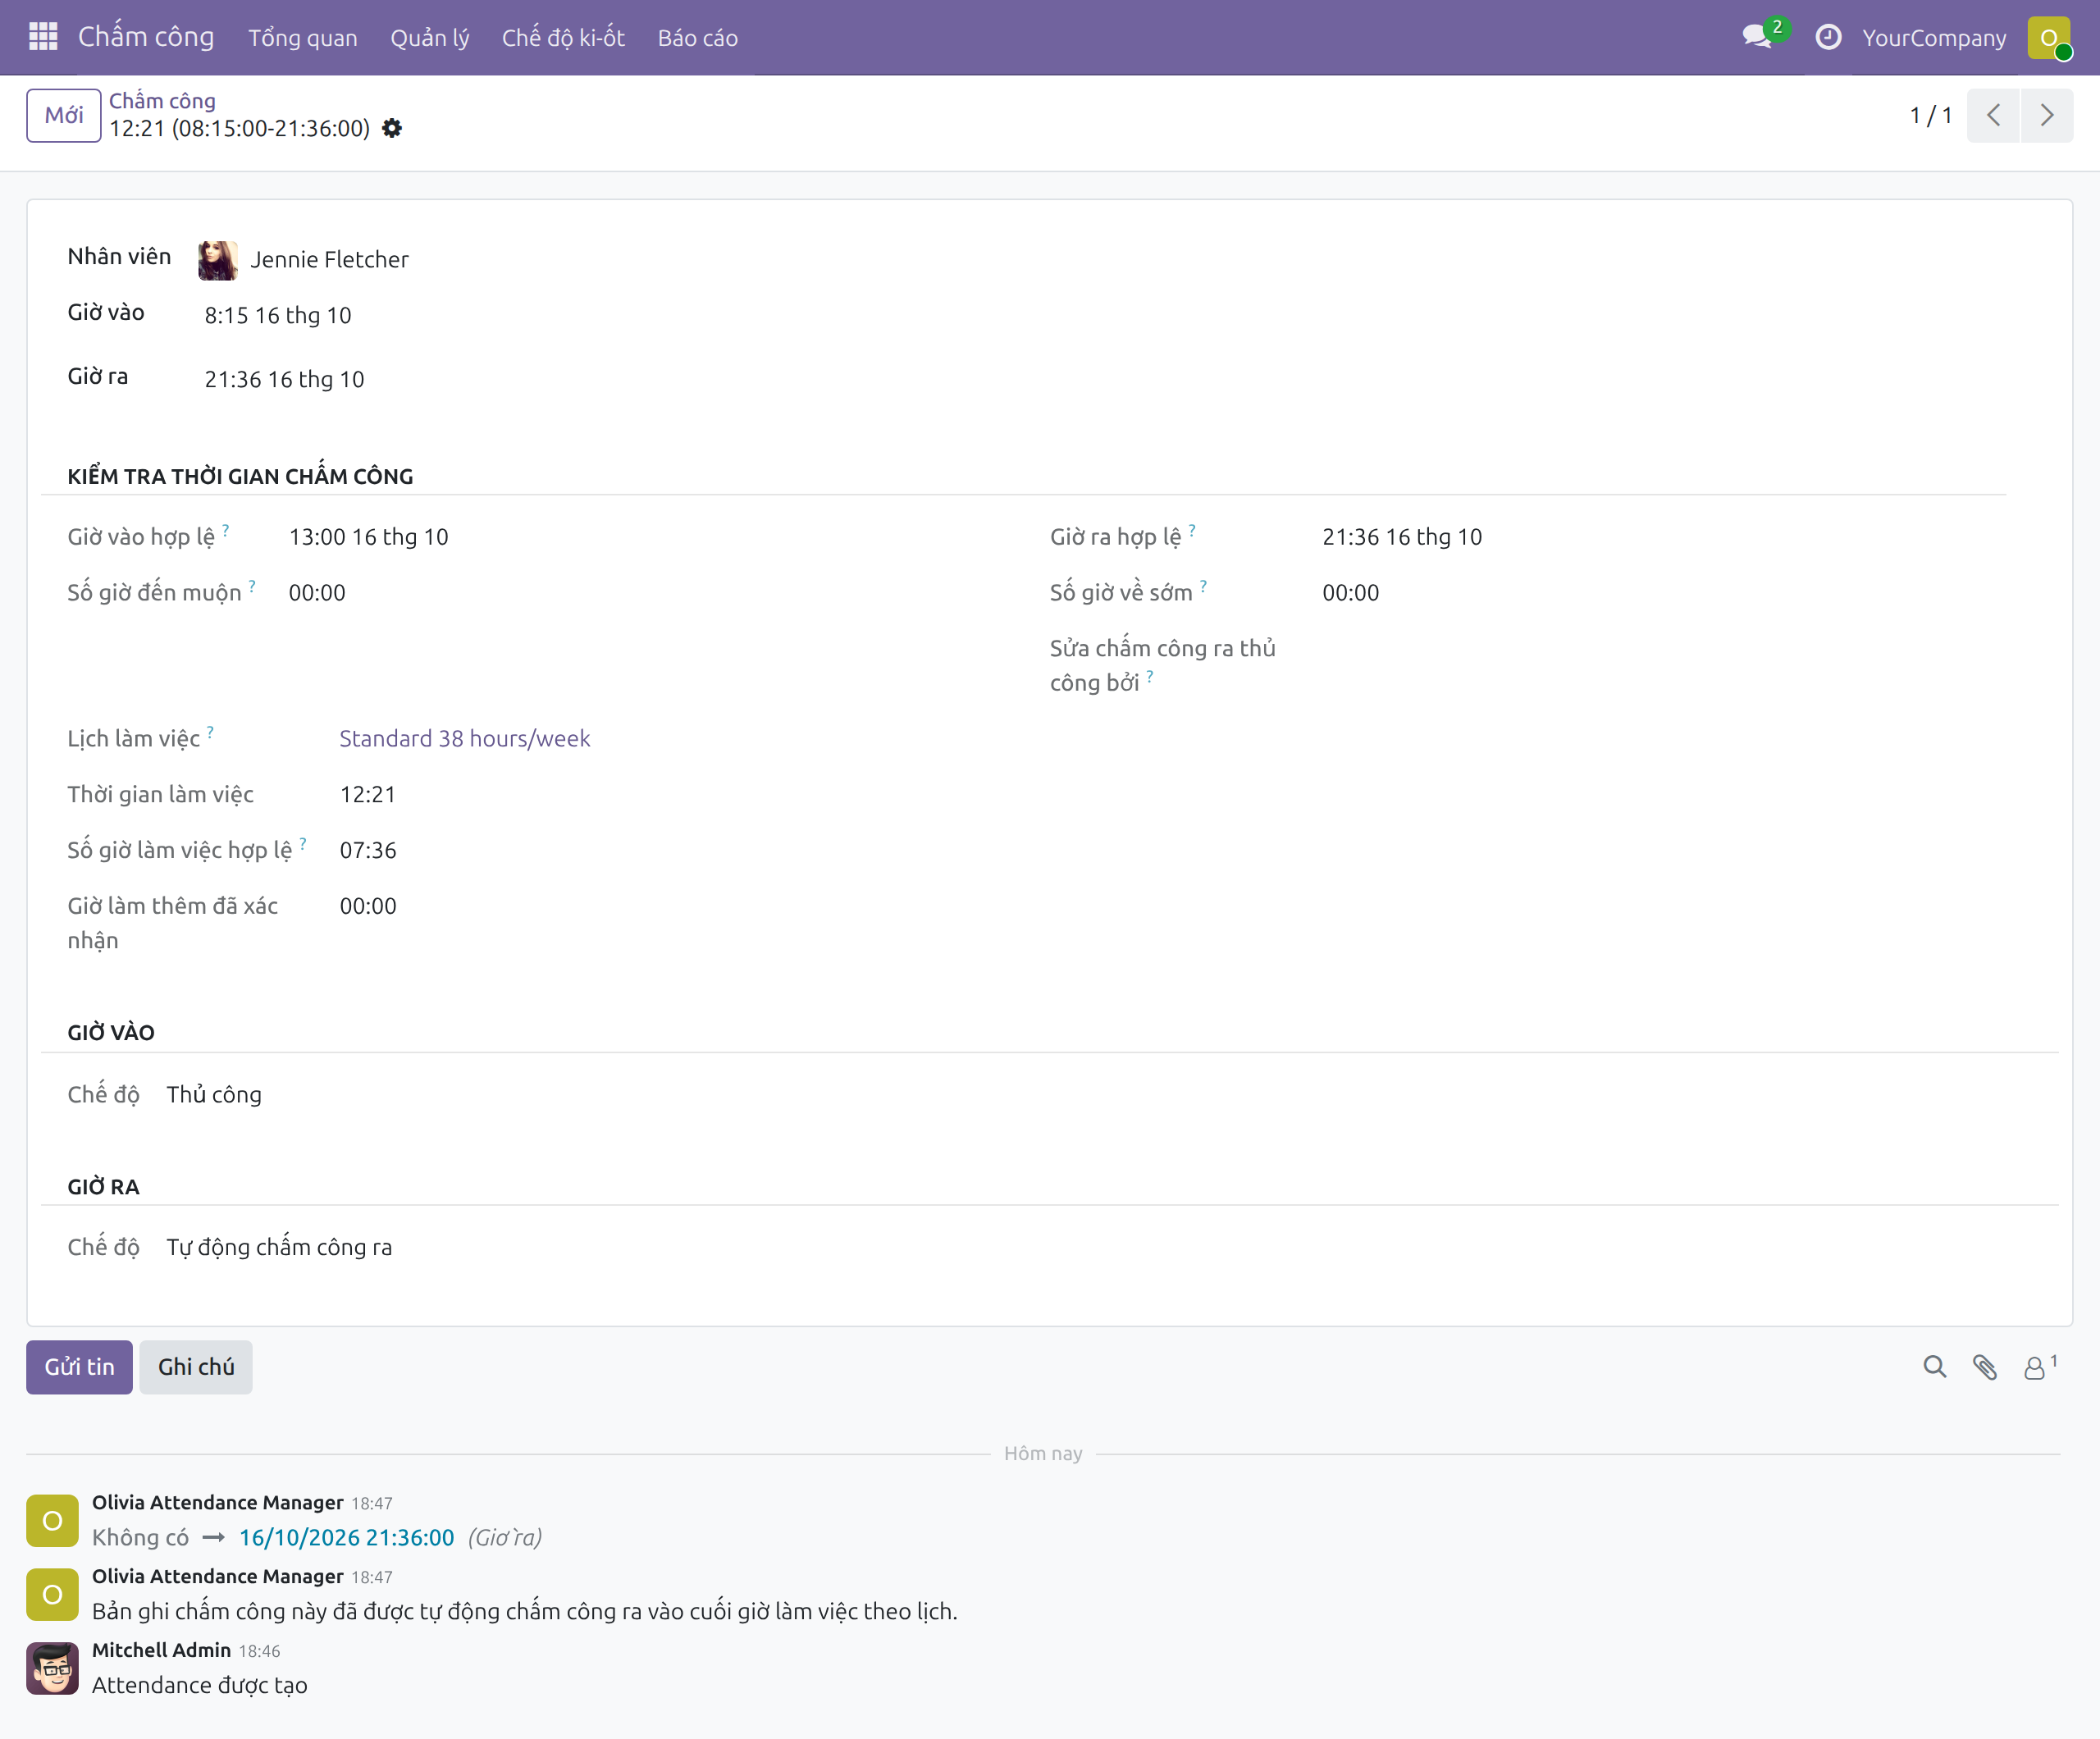The height and width of the screenshot is (1739, 2100).
Task: Open the Quản lý menu
Action: click(x=429, y=38)
